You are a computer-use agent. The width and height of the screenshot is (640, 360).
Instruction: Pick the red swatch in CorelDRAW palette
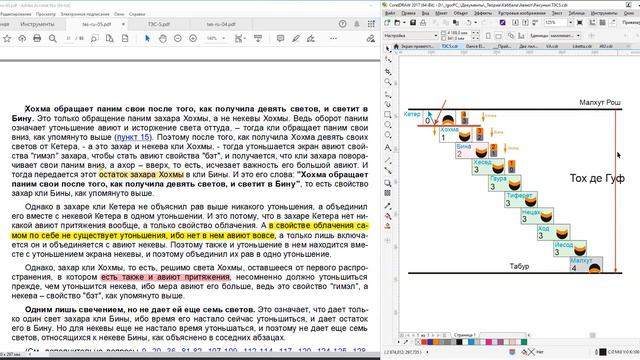tap(423, 342)
